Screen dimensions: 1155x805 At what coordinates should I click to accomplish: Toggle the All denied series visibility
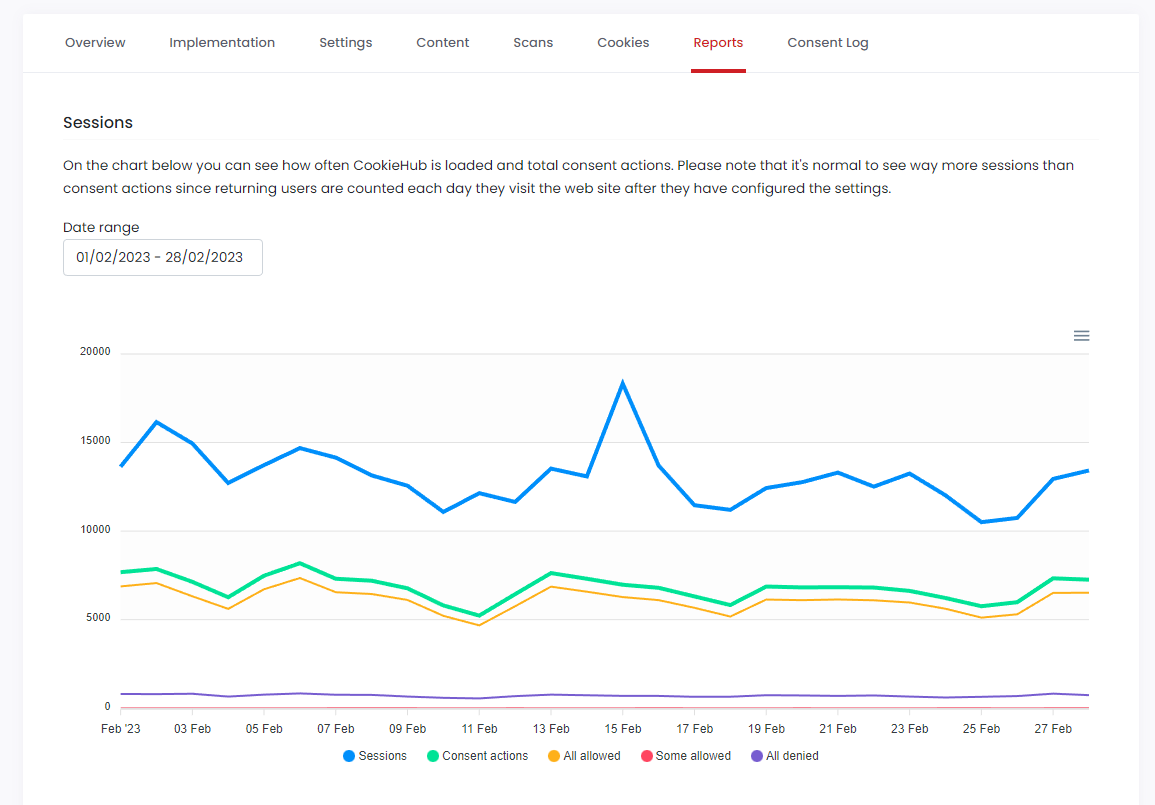click(793, 756)
